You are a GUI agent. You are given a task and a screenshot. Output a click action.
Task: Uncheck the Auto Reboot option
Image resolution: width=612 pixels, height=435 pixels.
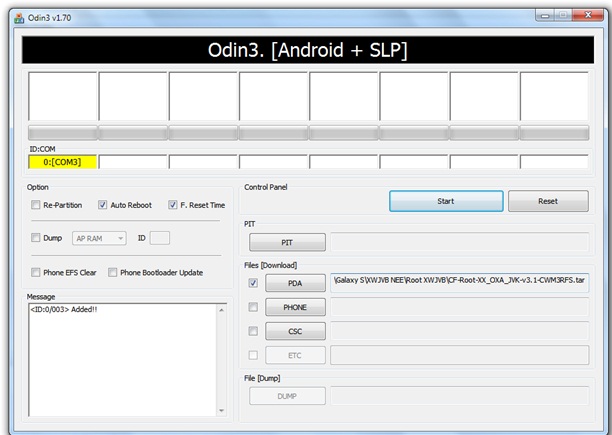coord(102,205)
